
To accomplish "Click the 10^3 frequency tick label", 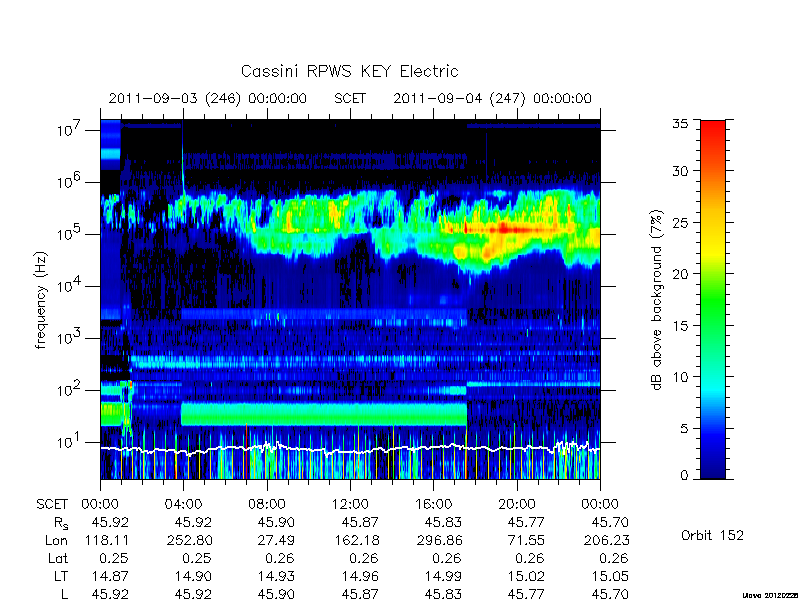I will (x=70, y=336).
